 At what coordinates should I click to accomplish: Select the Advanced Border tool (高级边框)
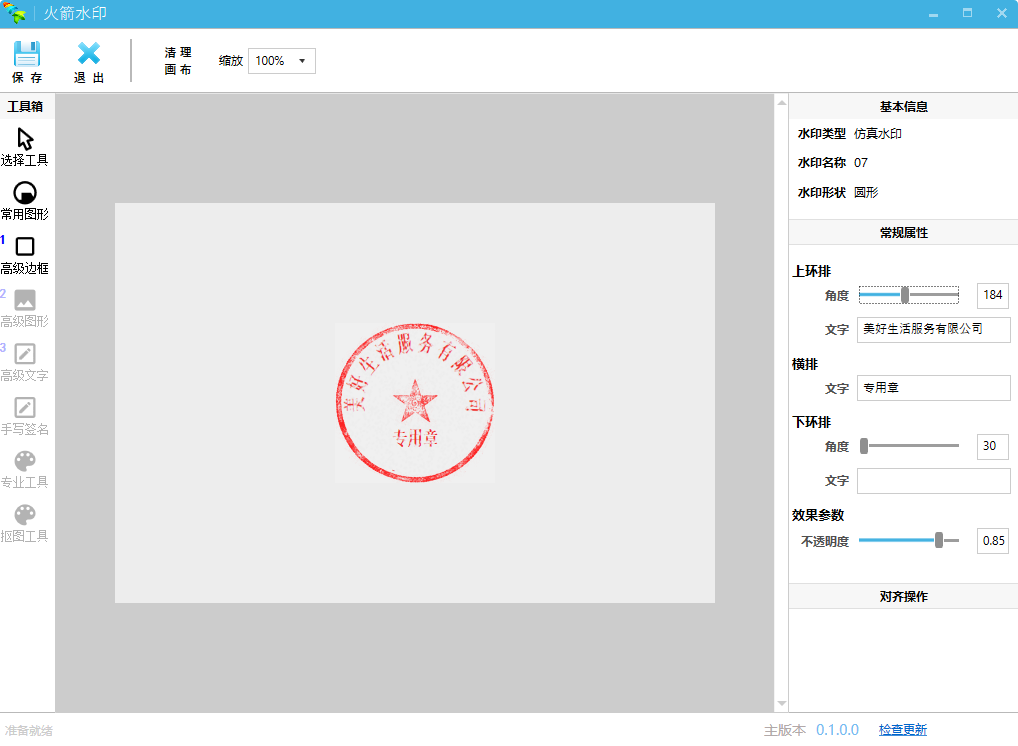25,255
